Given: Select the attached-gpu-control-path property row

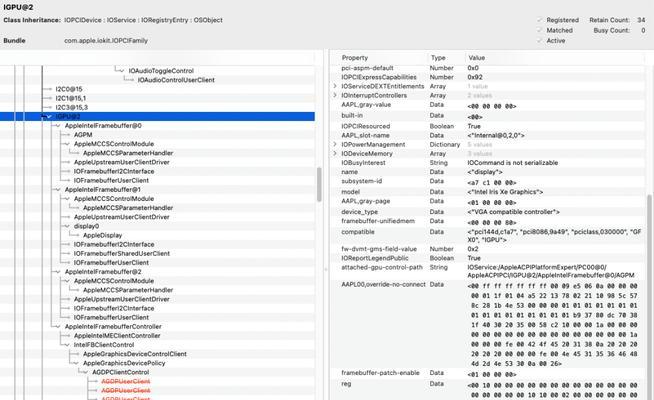Looking at the screenshot, I should (488, 271).
